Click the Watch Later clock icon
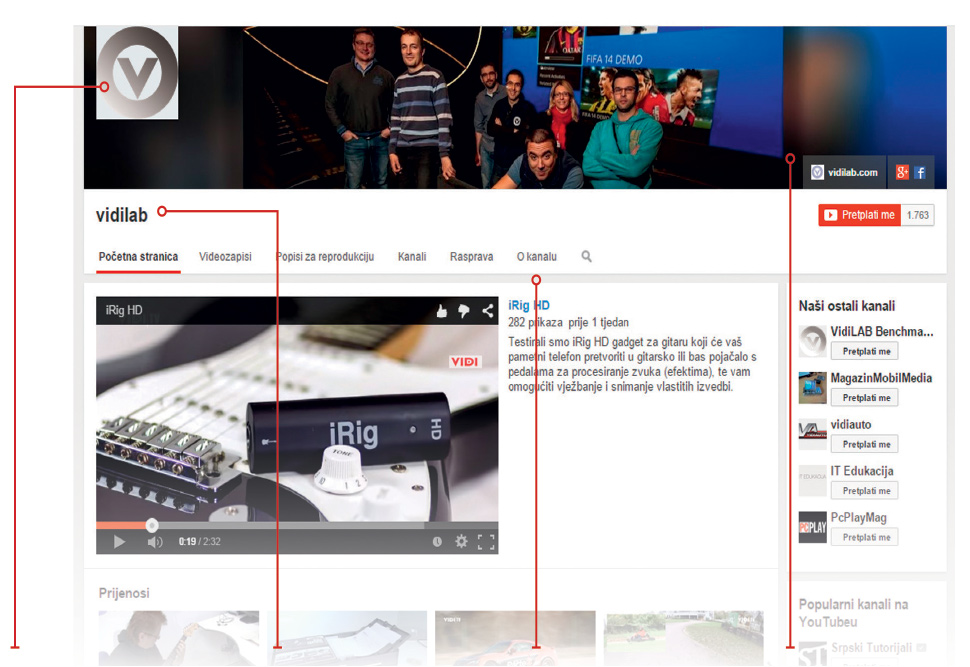This screenshot has width=970, height=667. (437, 542)
